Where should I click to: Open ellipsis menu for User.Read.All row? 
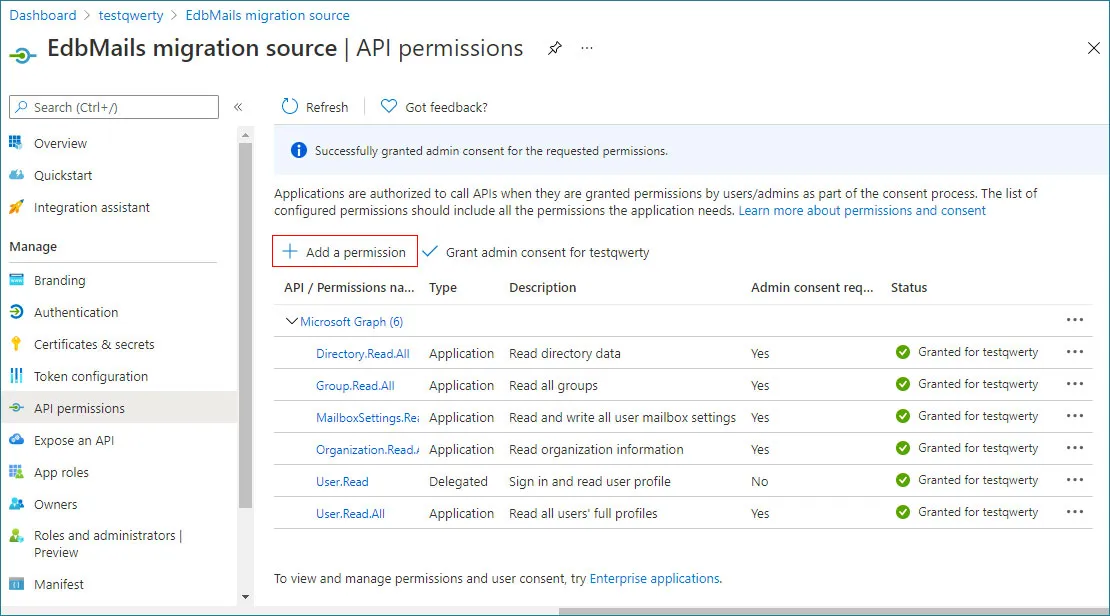(x=1075, y=511)
